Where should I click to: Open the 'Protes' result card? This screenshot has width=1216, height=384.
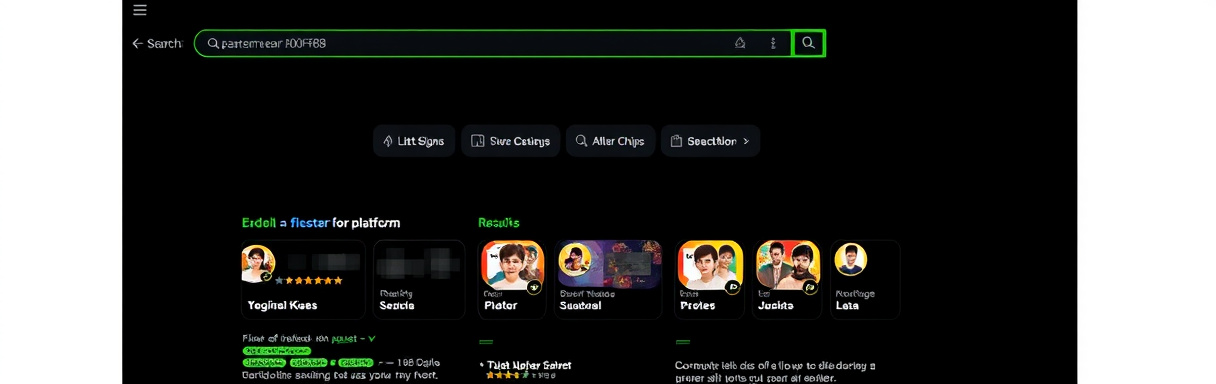(x=710, y=279)
